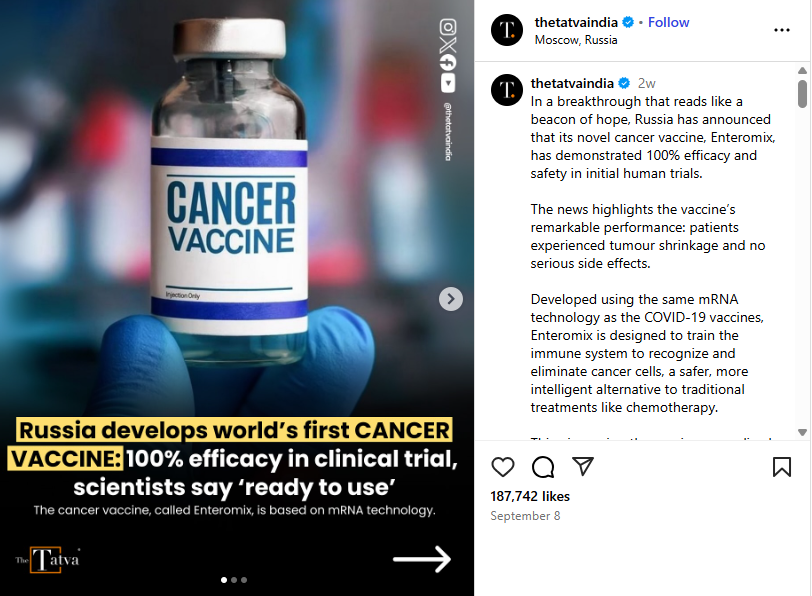The width and height of the screenshot is (812, 596).
Task: Click the caption scrollbar up arrow
Action: coord(802,70)
